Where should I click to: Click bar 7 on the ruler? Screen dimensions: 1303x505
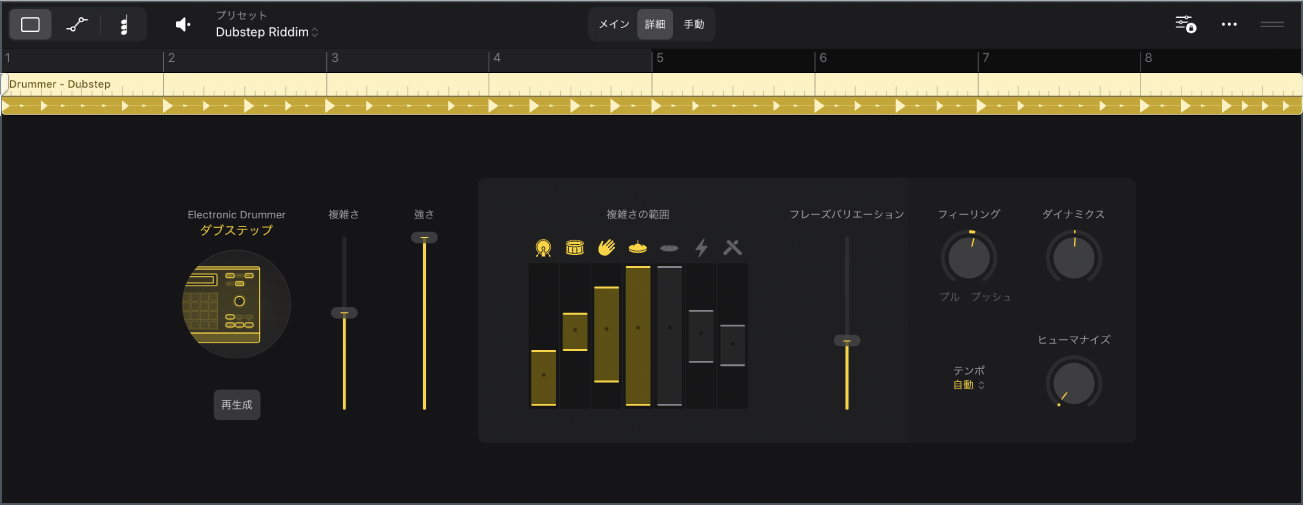point(985,58)
